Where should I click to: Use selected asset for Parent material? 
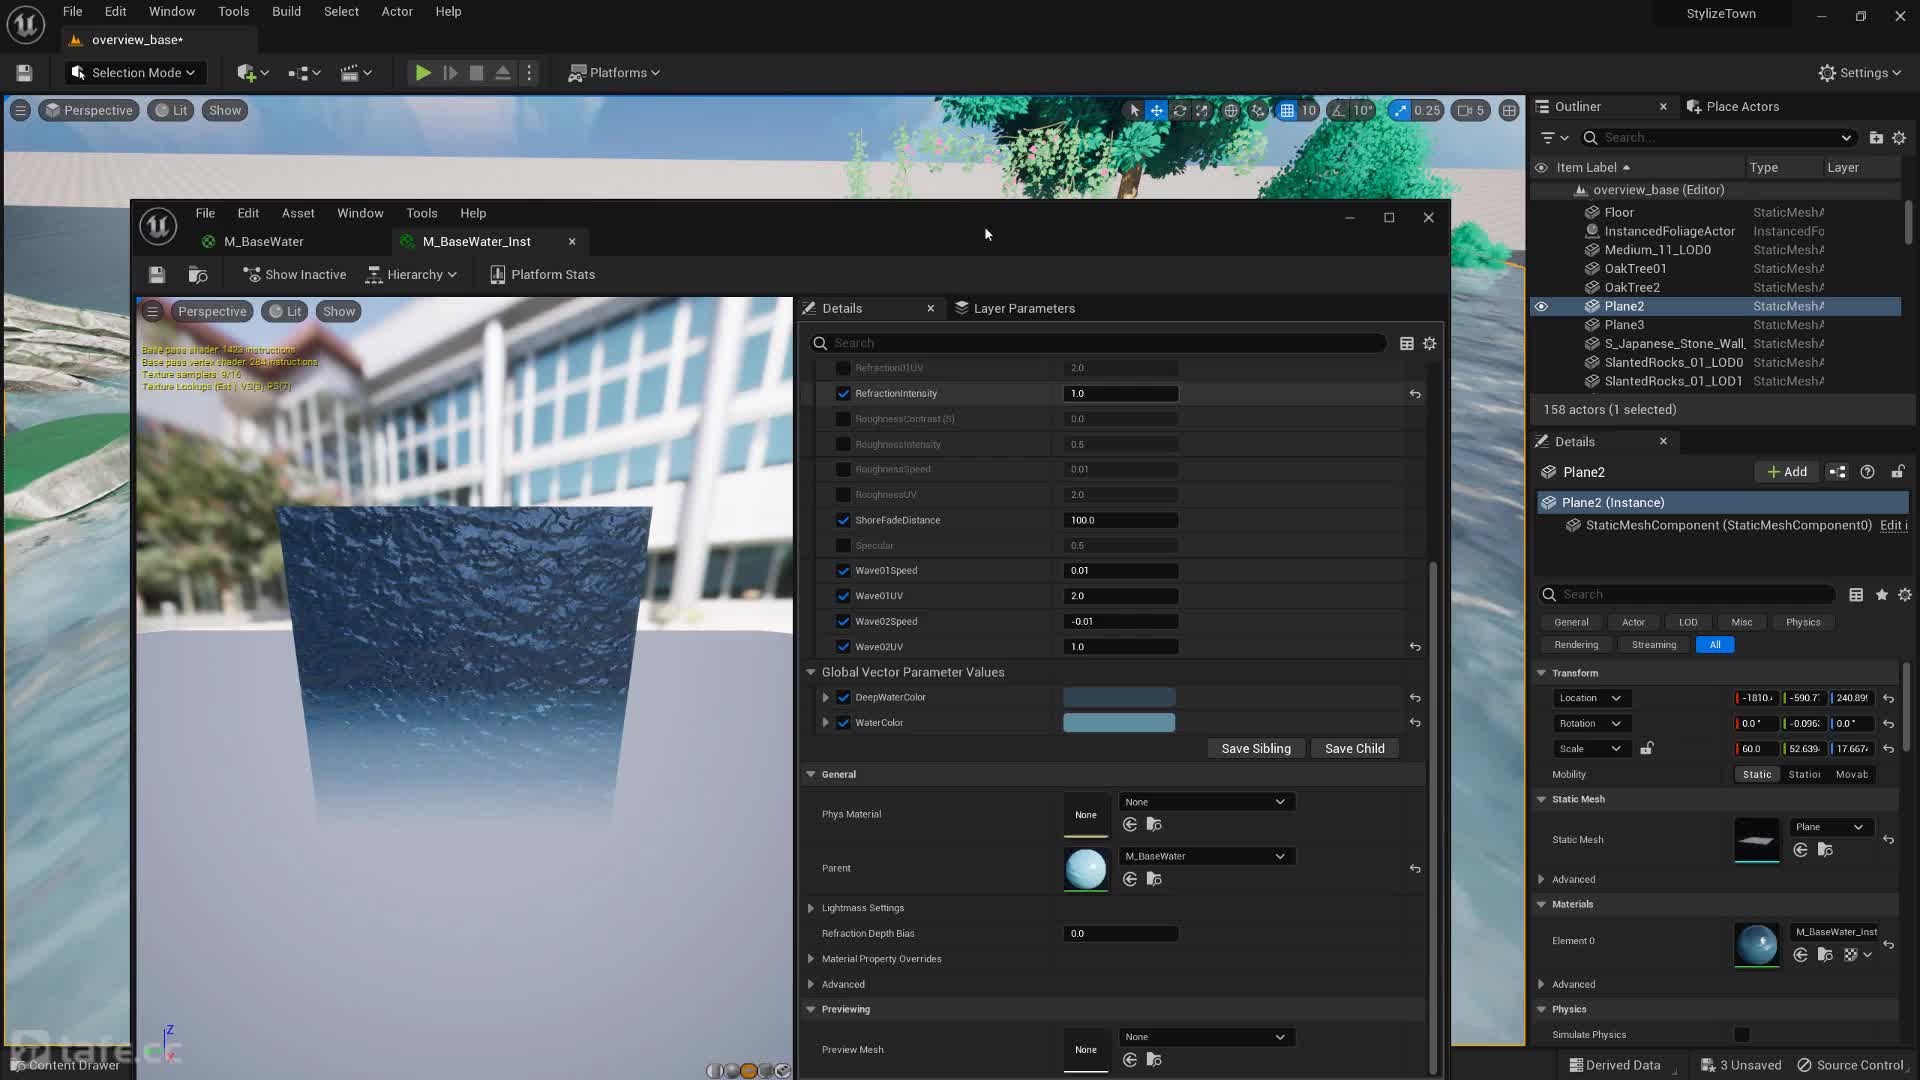(x=1130, y=879)
